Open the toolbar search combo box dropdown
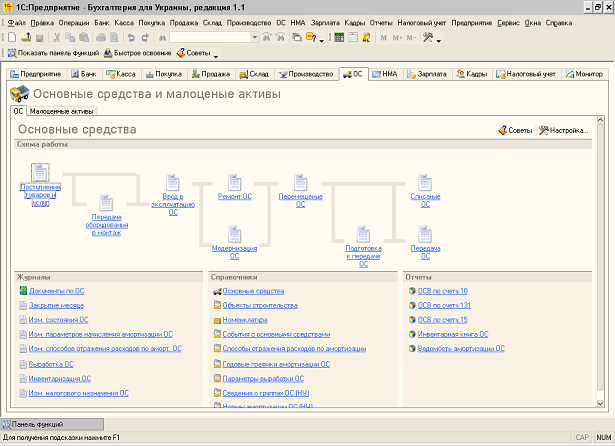The width and height of the screenshot is (615, 446). point(255,37)
